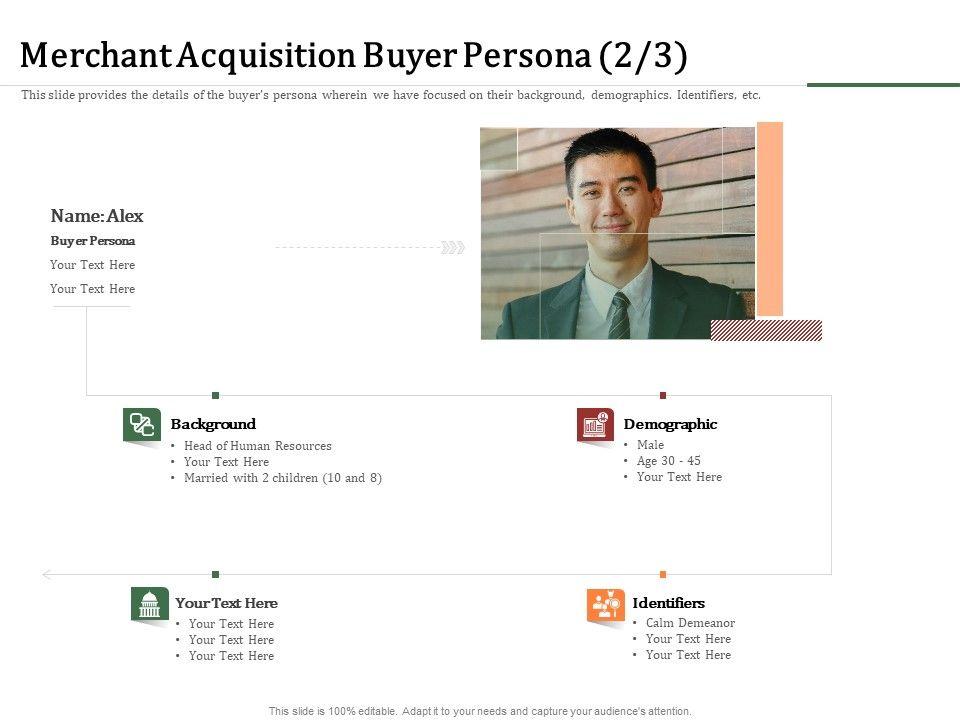Click the green accent line below title

[883, 85]
